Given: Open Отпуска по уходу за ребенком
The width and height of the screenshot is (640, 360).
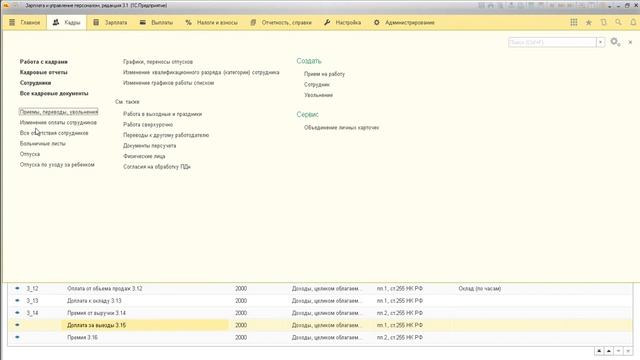Looking at the screenshot, I should (57, 165).
